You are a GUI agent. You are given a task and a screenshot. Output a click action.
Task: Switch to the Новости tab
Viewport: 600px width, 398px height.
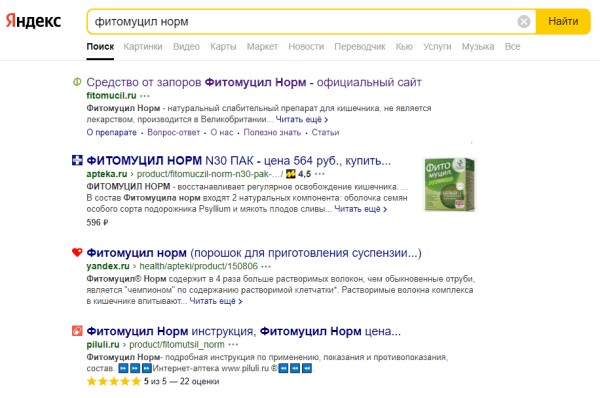306,47
